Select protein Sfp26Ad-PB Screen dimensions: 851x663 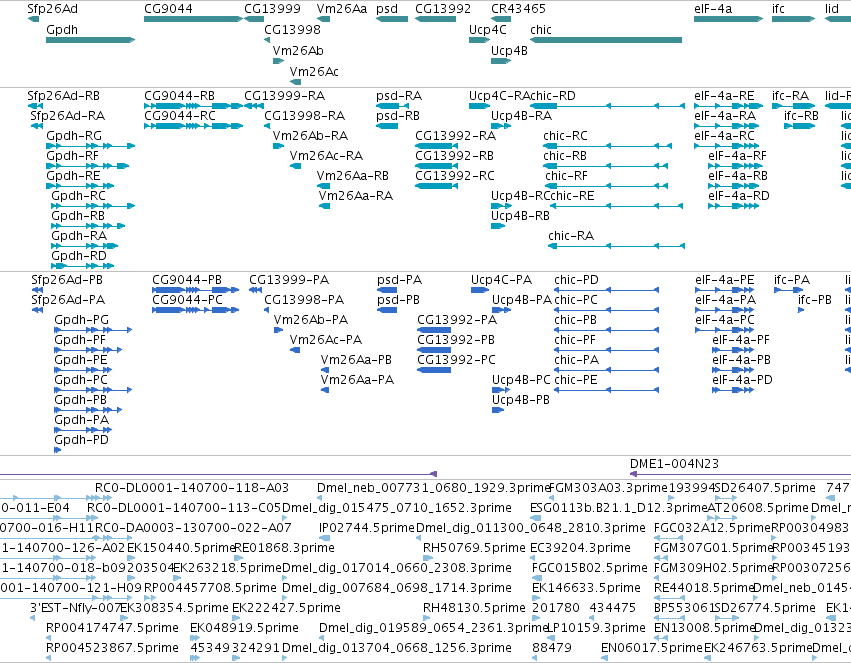tap(37, 290)
